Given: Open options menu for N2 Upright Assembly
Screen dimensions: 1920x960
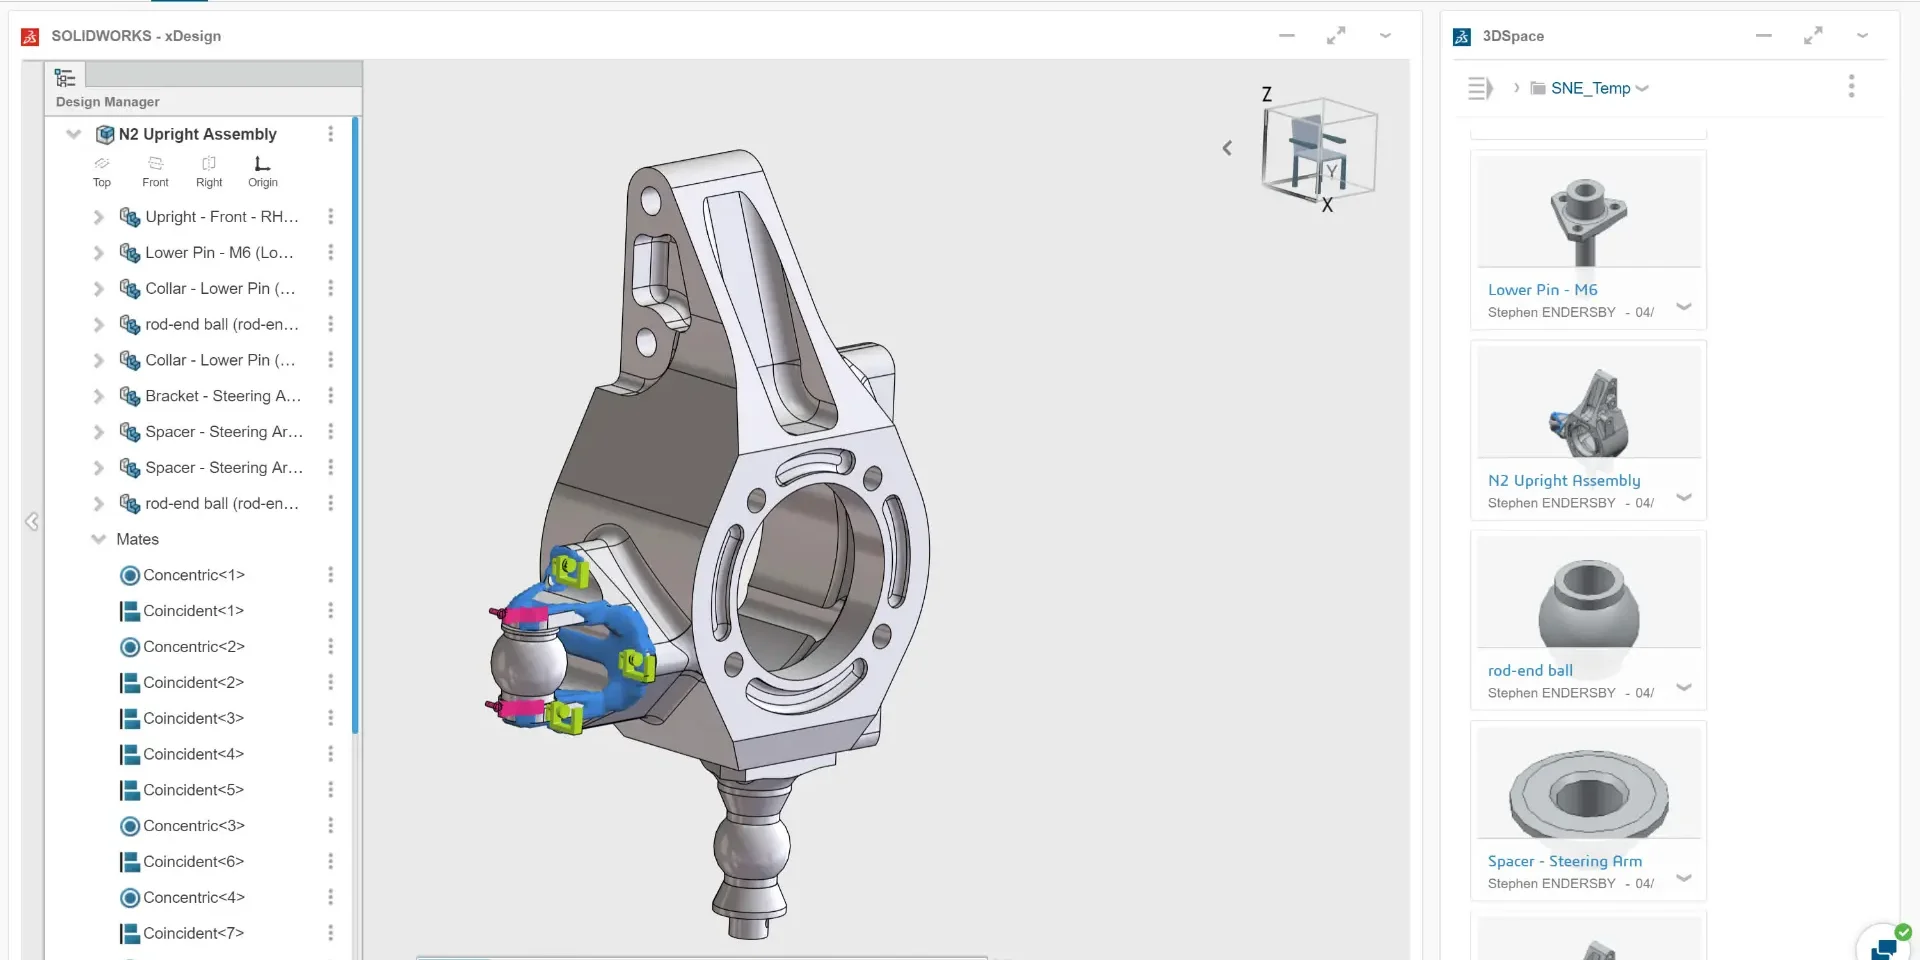Looking at the screenshot, I should [x=331, y=134].
